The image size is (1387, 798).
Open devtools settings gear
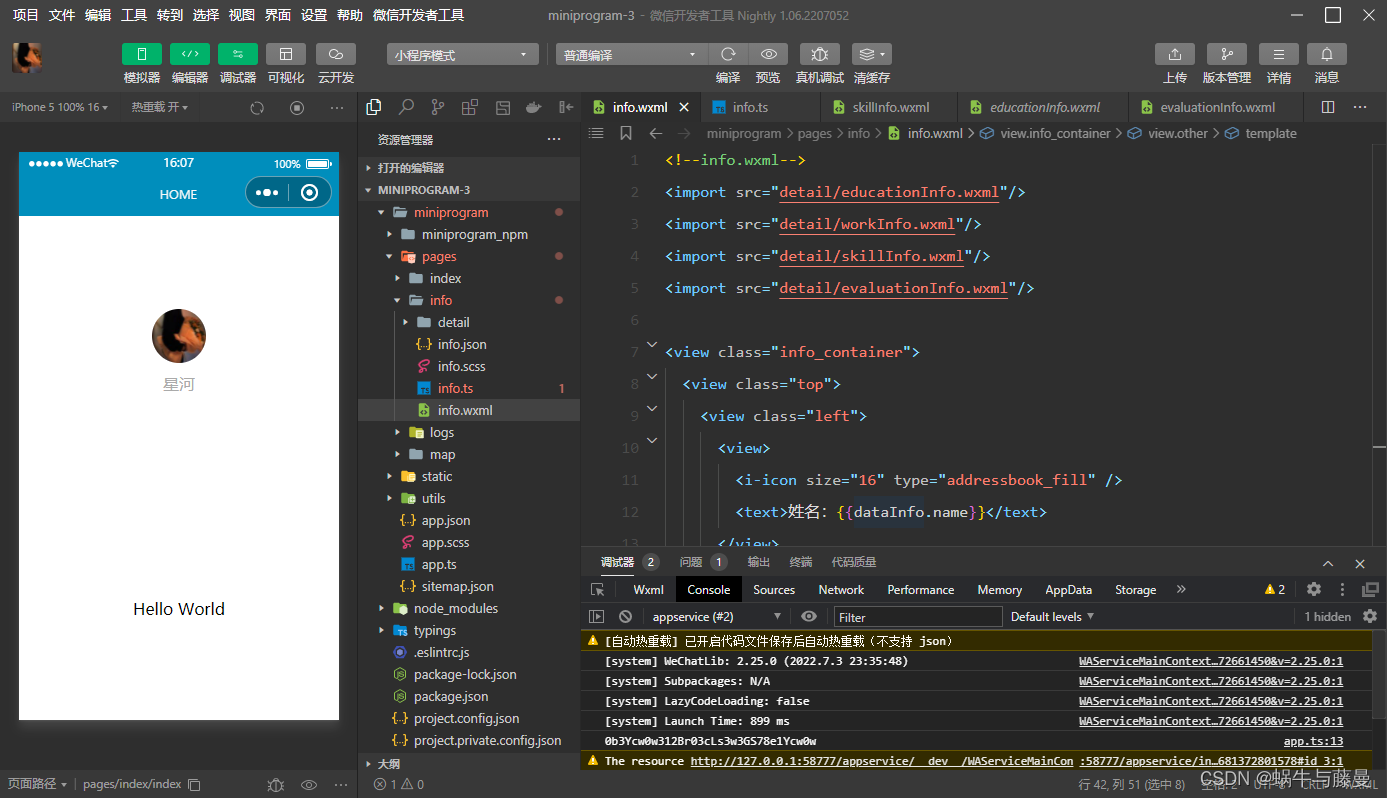pyautogui.click(x=1314, y=590)
